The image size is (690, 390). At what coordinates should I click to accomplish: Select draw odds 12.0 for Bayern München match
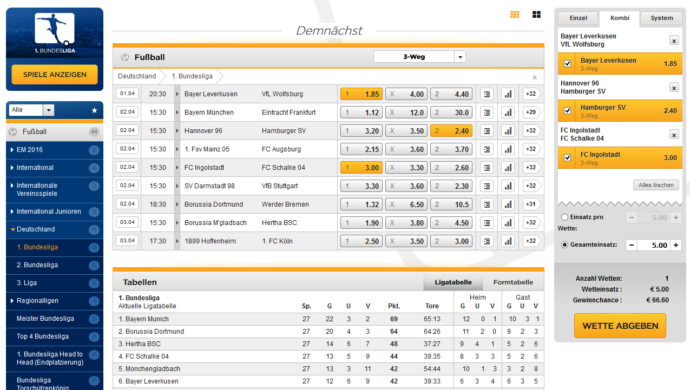(x=406, y=112)
